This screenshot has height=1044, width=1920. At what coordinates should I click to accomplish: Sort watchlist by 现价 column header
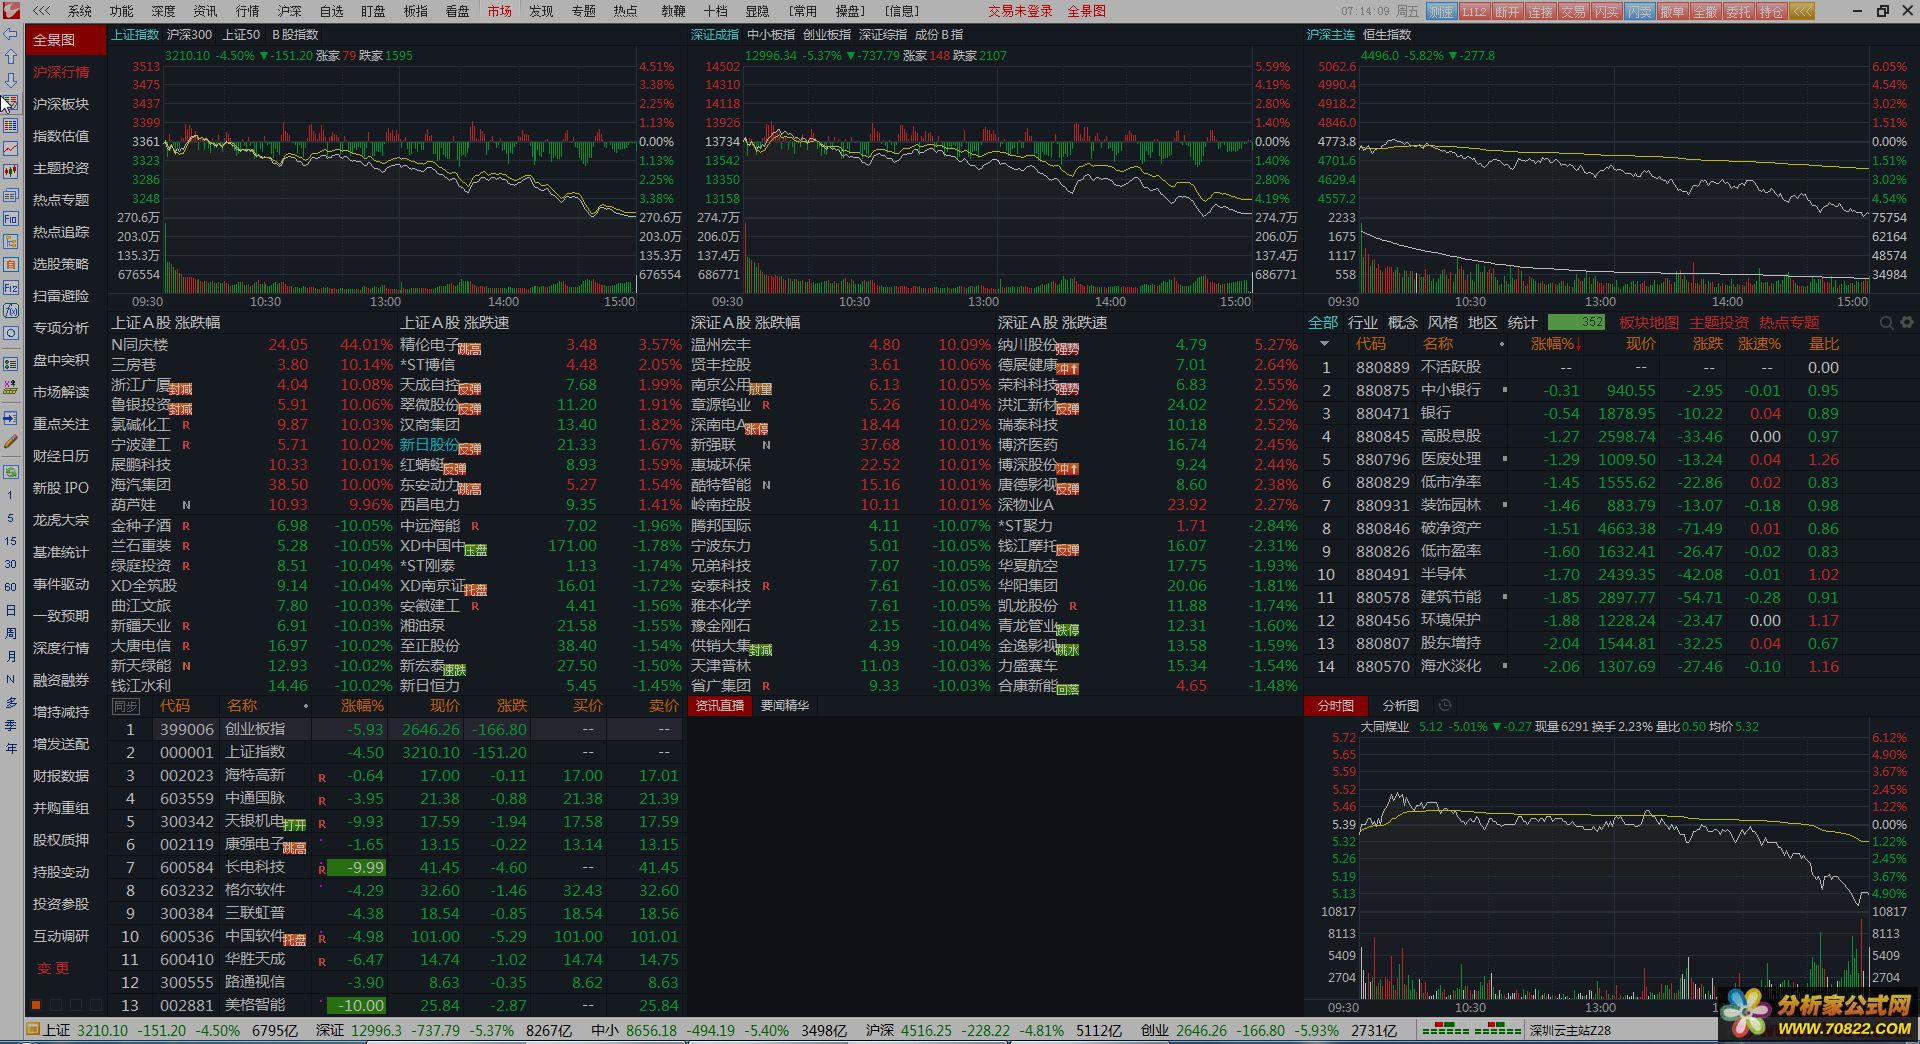click(445, 706)
